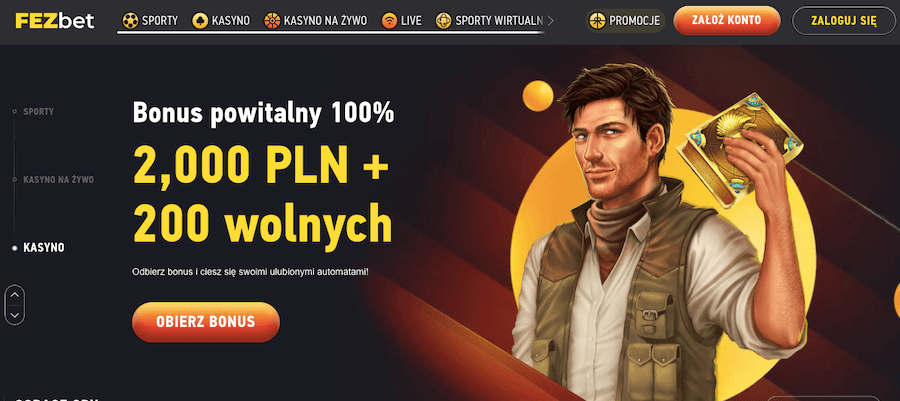This screenshot has height=401, width=900.
Task: Select the Sporty slide indicator dot
Action: (14, 111)
